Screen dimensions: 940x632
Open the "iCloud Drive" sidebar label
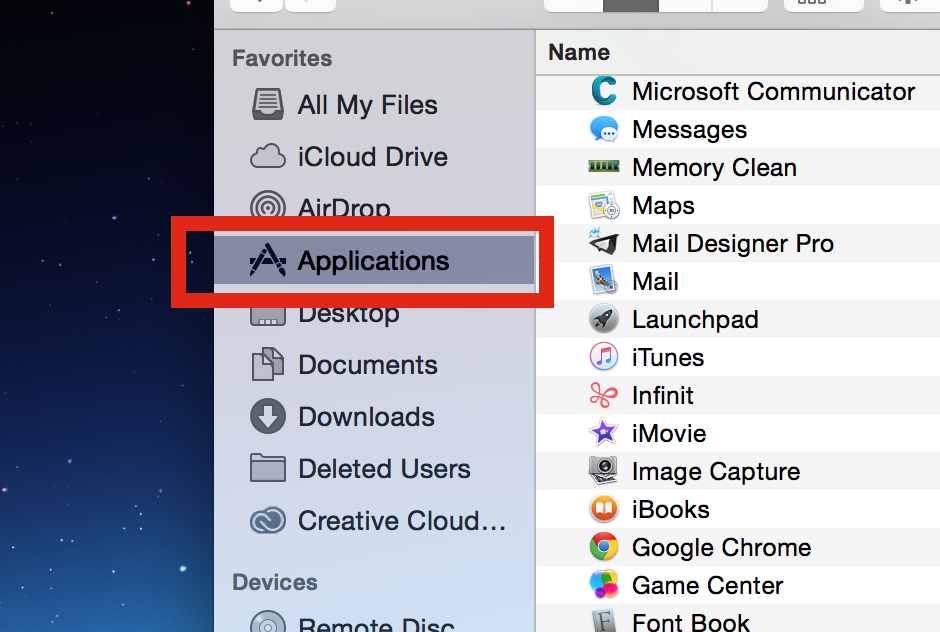373,157
